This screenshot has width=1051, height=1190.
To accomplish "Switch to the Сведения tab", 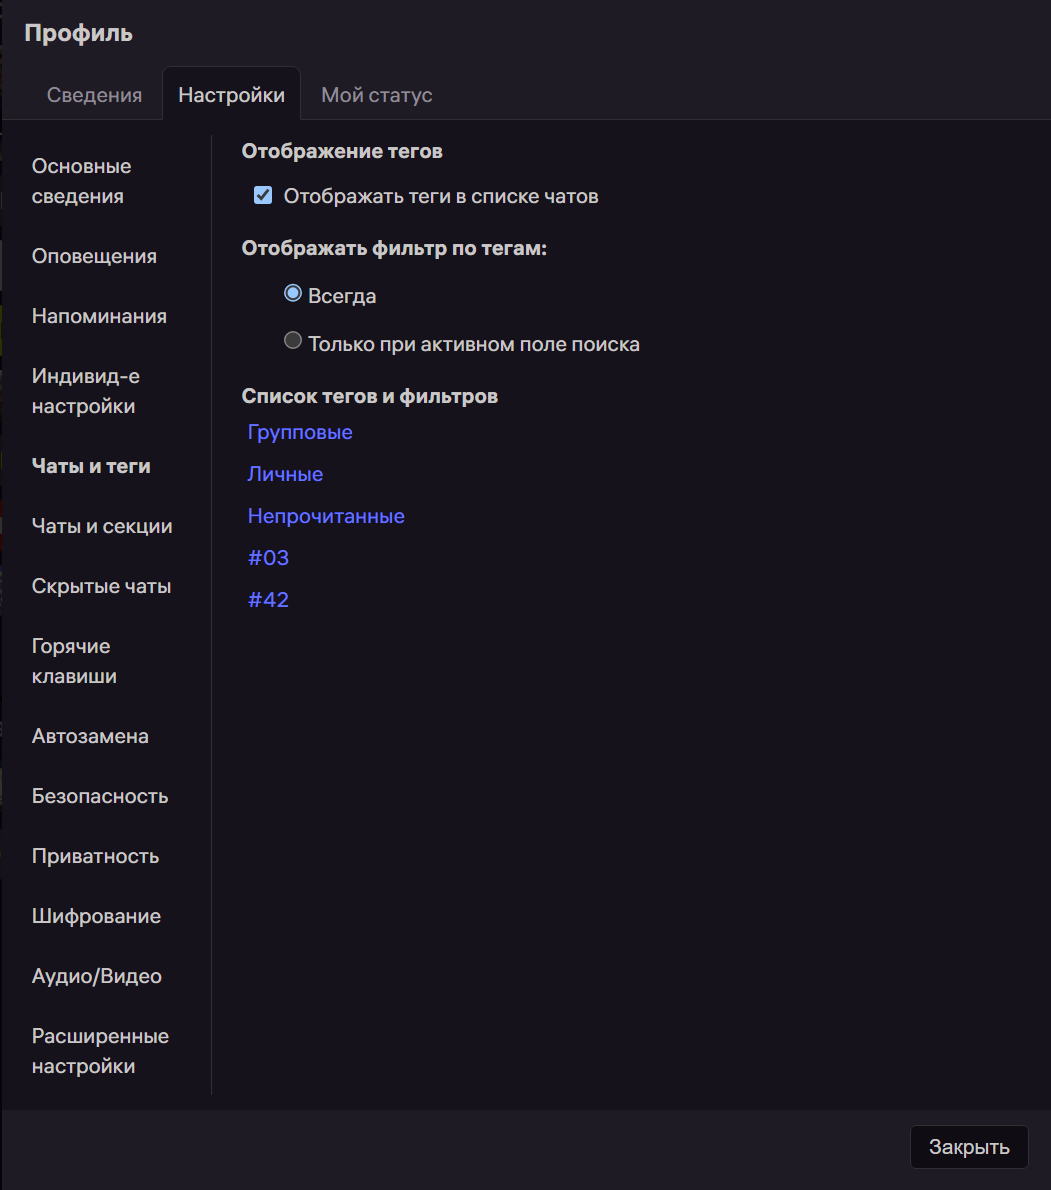I will pos(94,94).
